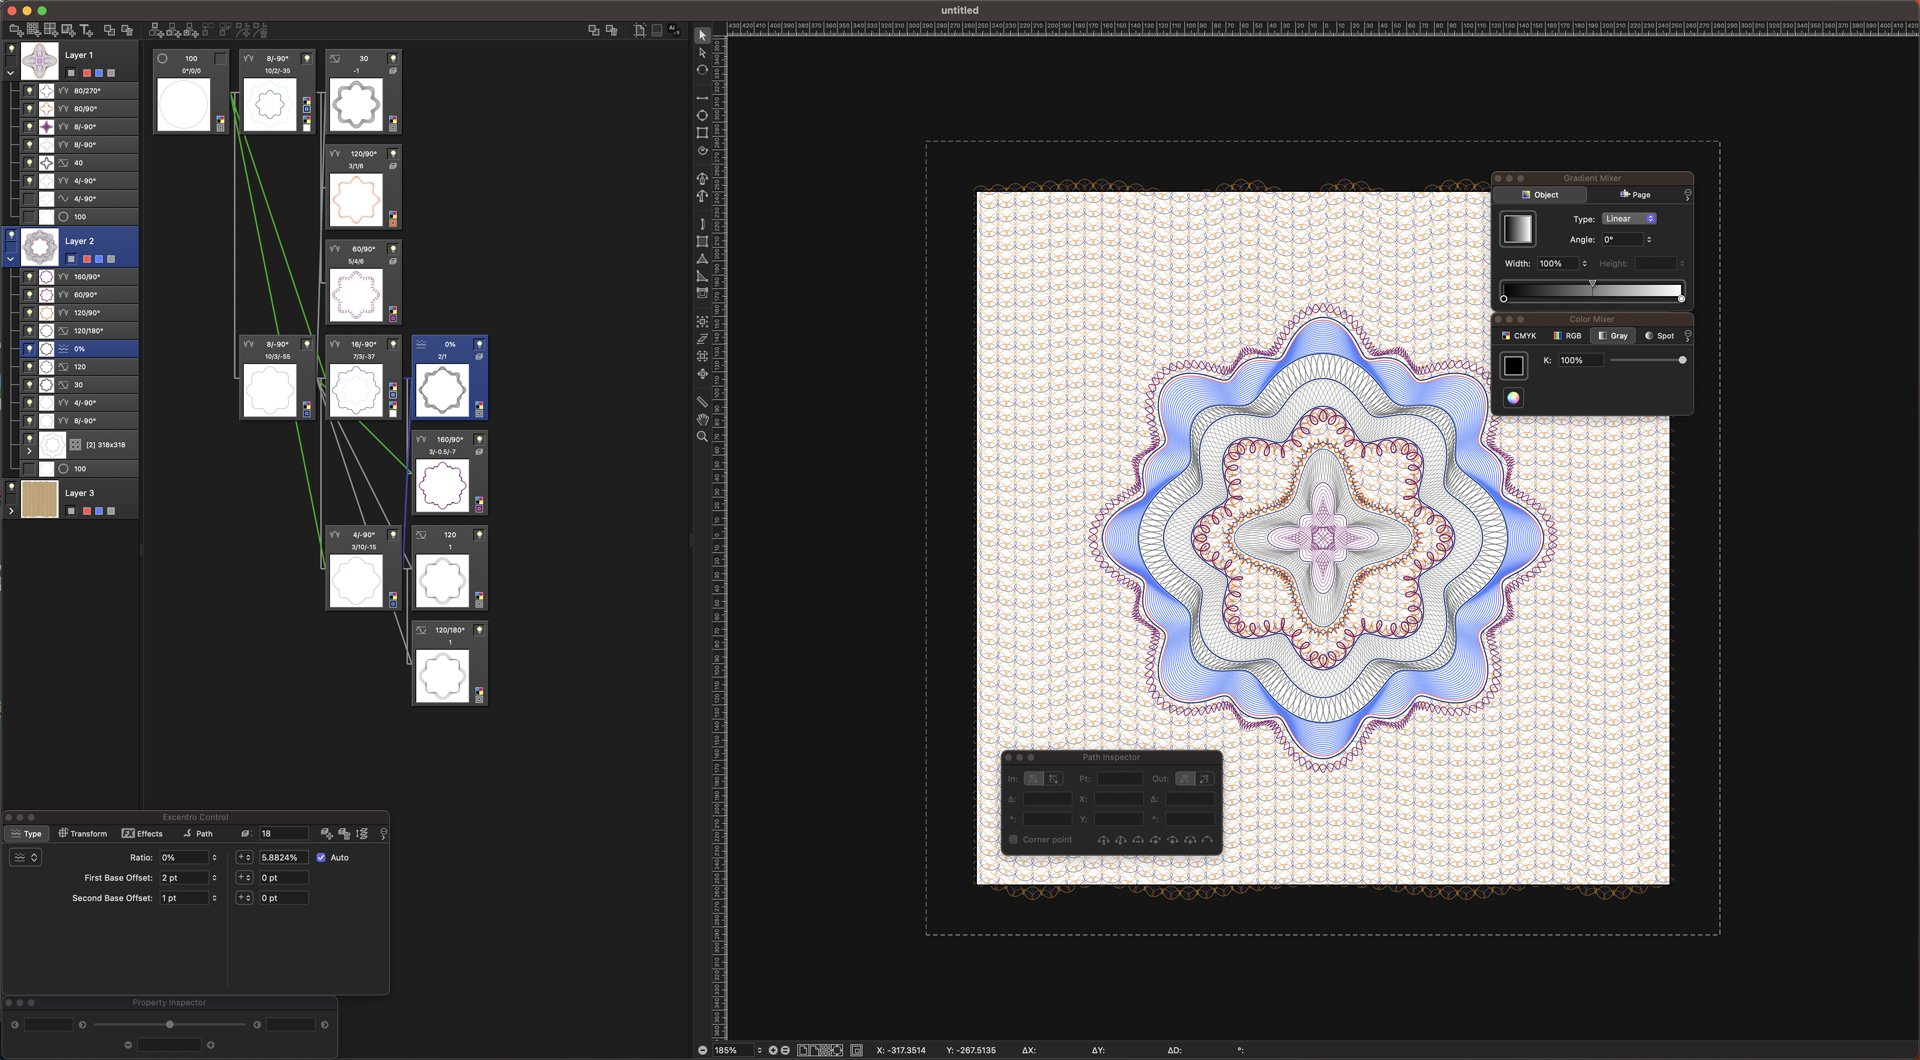This screenshot has width=1920, height=1060.
Task: Uncheck the Auto checkbox in Excentro Control
Action: [321, 858]
